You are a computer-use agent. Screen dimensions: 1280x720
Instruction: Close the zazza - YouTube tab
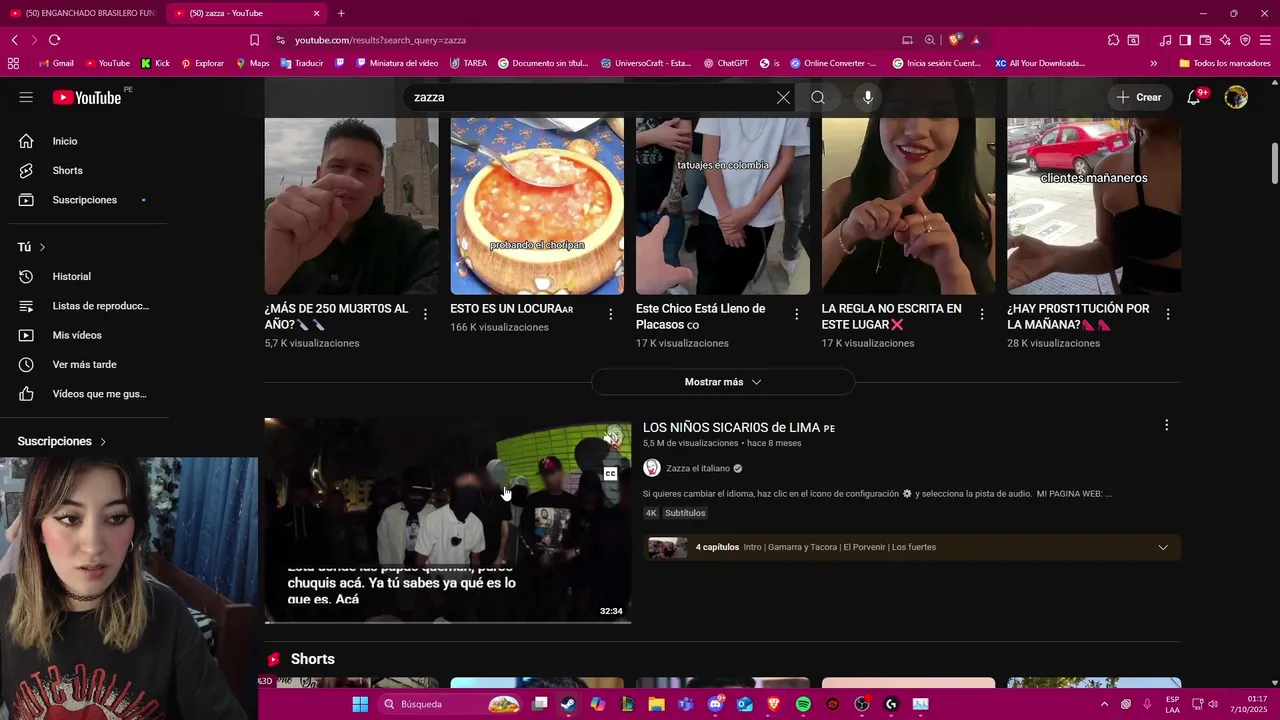(x=317, y=13)
